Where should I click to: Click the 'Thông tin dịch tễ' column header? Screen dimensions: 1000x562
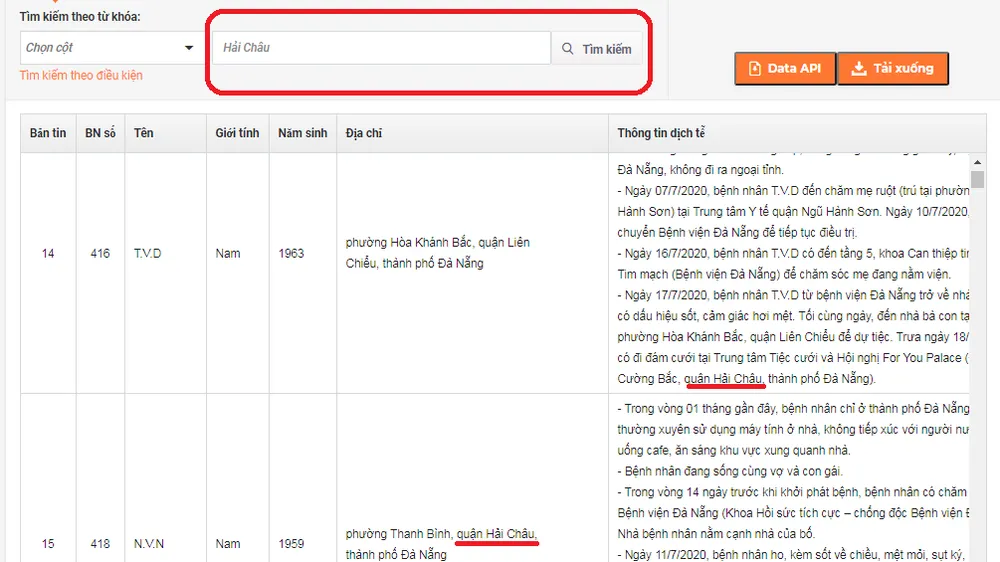point(797,133)
